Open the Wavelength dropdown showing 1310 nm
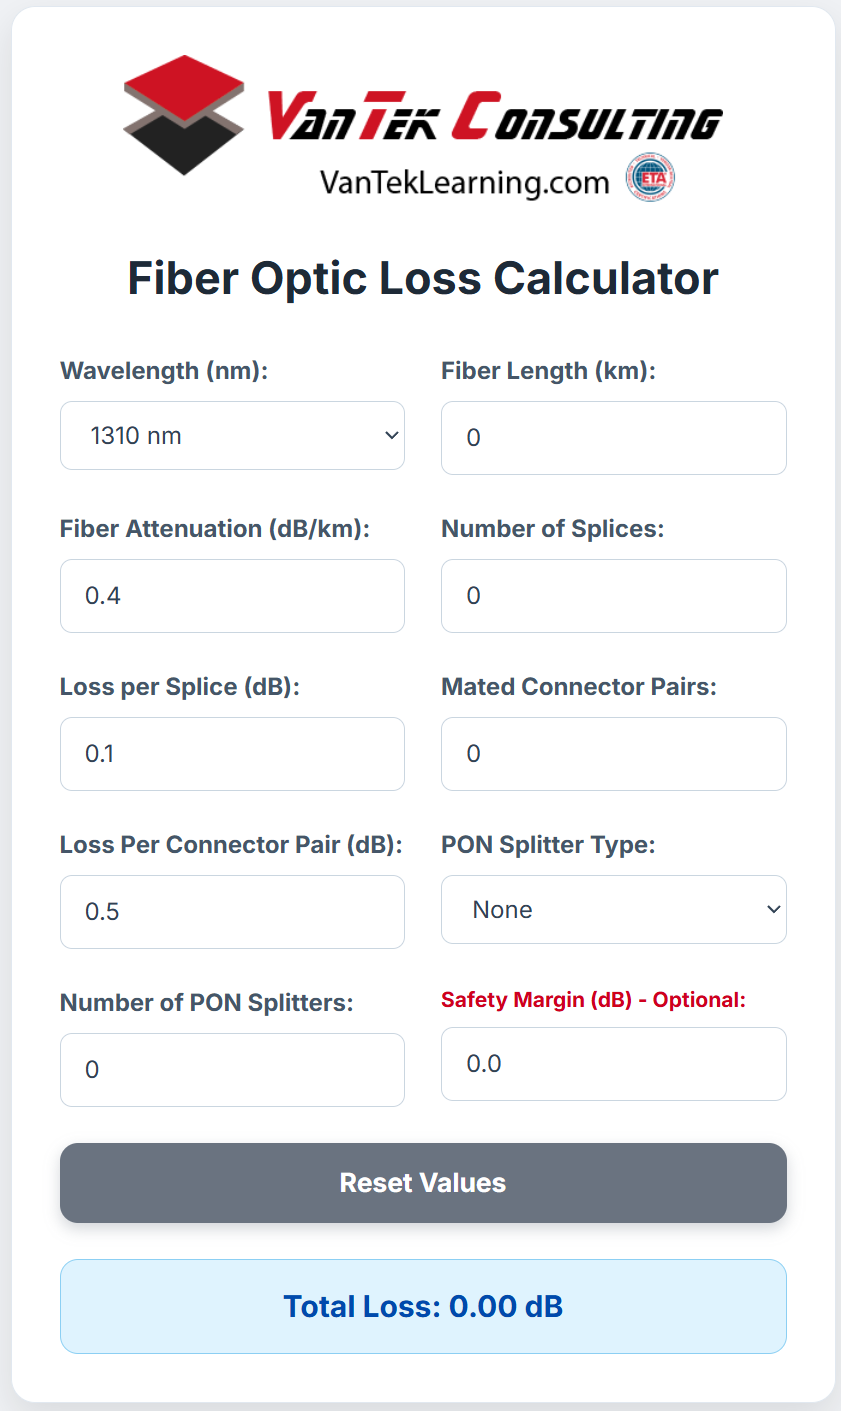Screen dimensions: 841x1411 coord(232,436)
